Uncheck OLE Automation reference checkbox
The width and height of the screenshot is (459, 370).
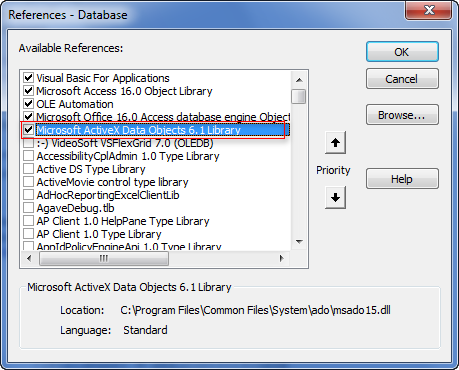click(x=28, y=104)
